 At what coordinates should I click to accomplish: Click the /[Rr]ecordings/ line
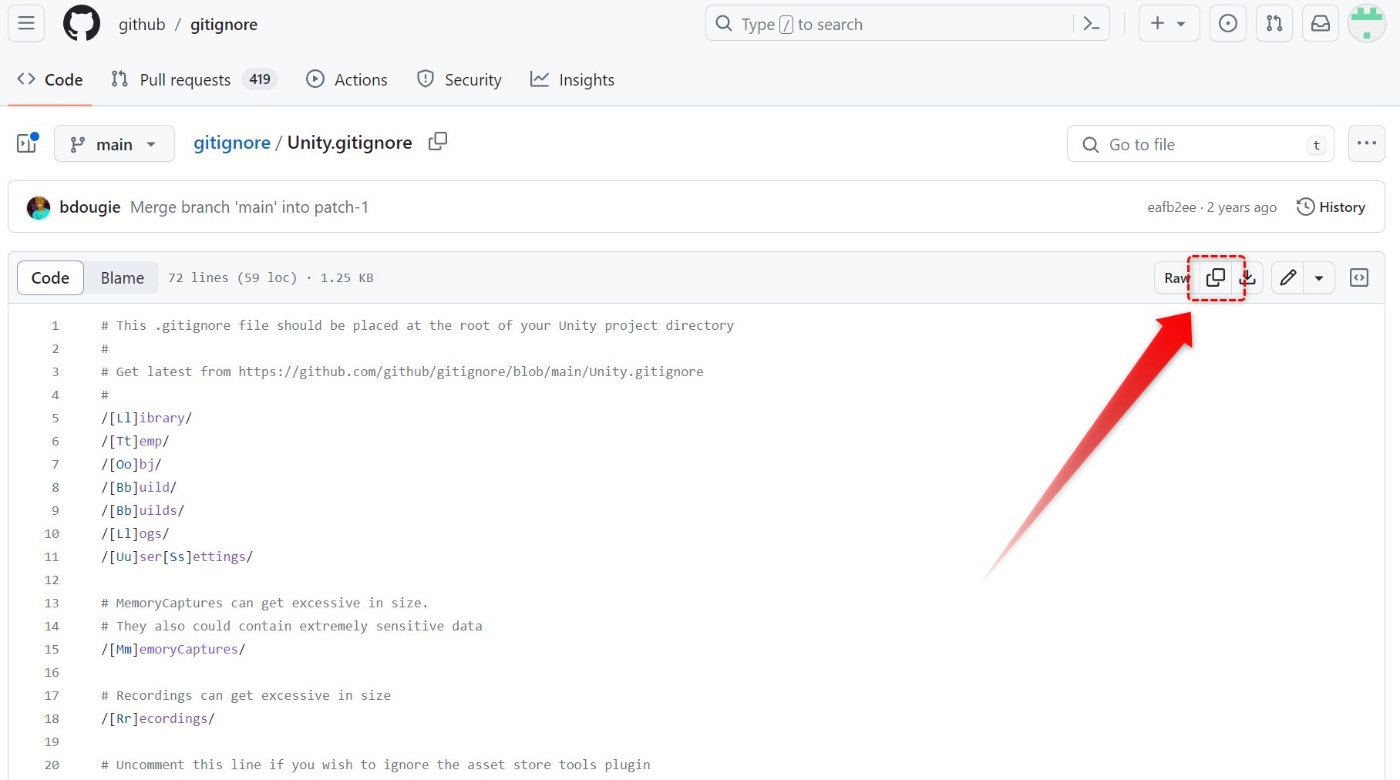pyautogui.click(x=158, y=718)
